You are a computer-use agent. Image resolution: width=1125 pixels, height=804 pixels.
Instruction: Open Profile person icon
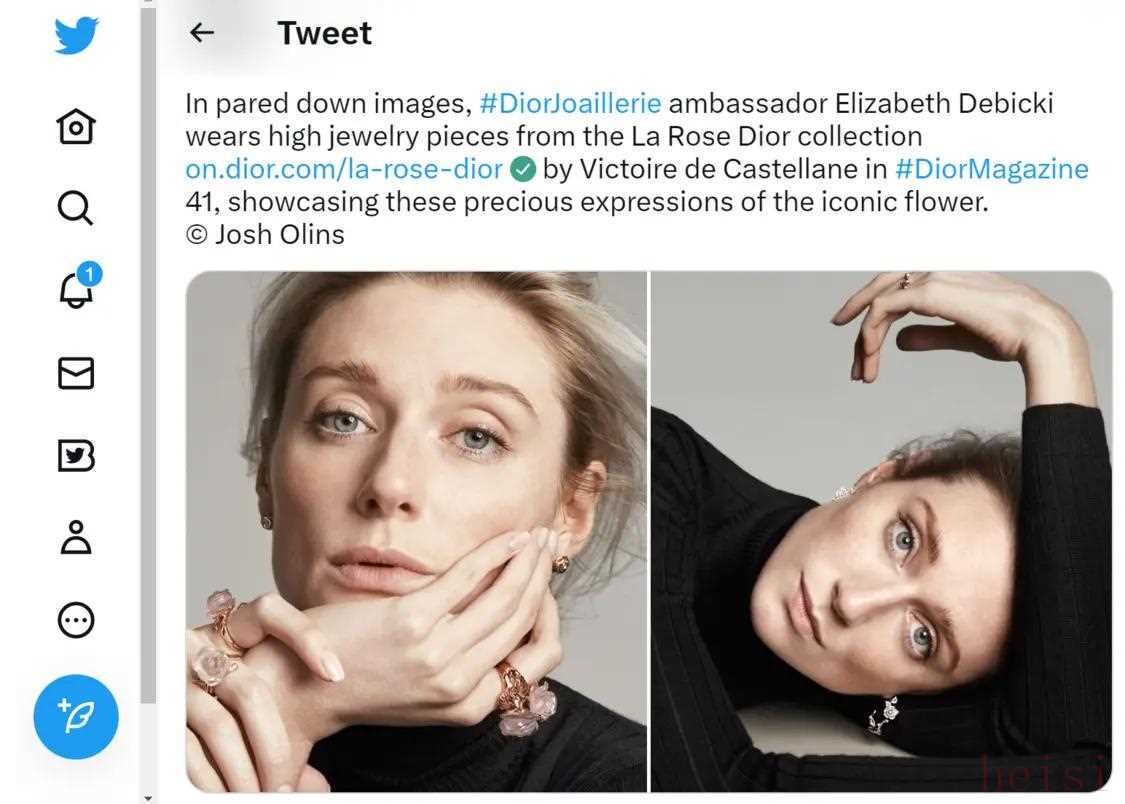pyautogui.click(x=76, y=537)
